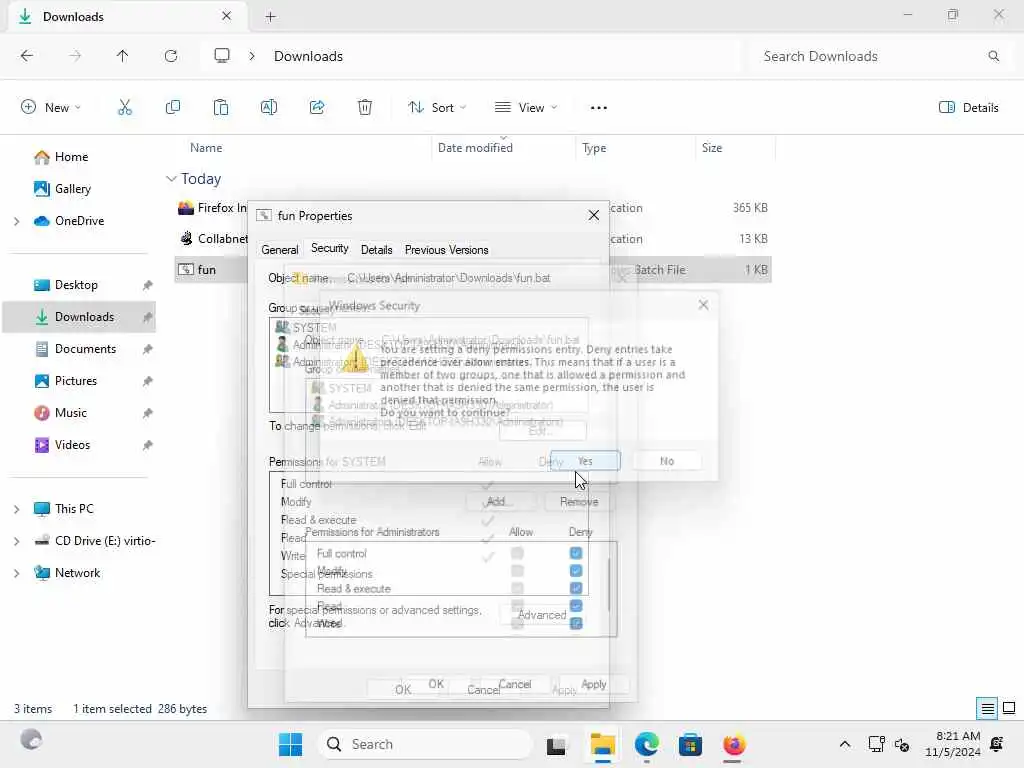
Task: Click the Add button in permissions dialog
Action: point(500,502)
